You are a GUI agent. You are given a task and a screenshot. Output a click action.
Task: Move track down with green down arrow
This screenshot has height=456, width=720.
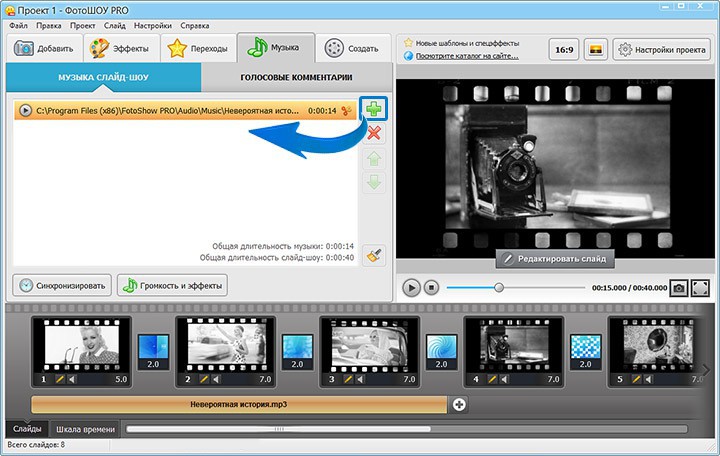pos(374,183)
